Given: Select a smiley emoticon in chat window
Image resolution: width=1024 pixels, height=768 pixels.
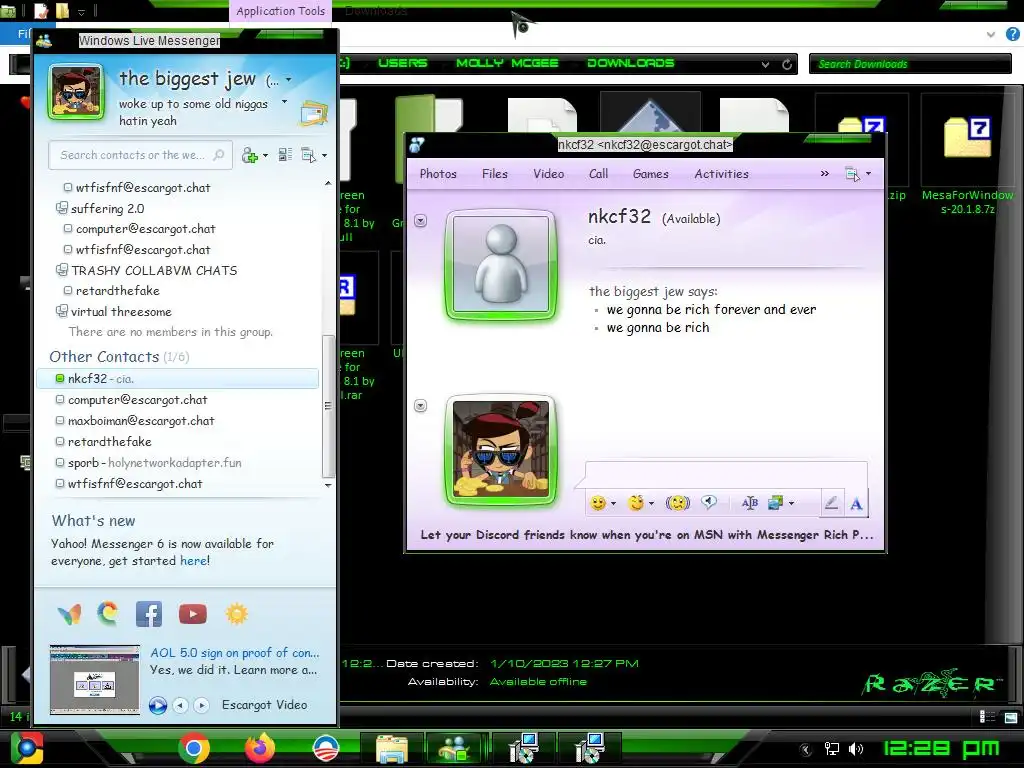Looking at the screenshot, I should [598, 503].
